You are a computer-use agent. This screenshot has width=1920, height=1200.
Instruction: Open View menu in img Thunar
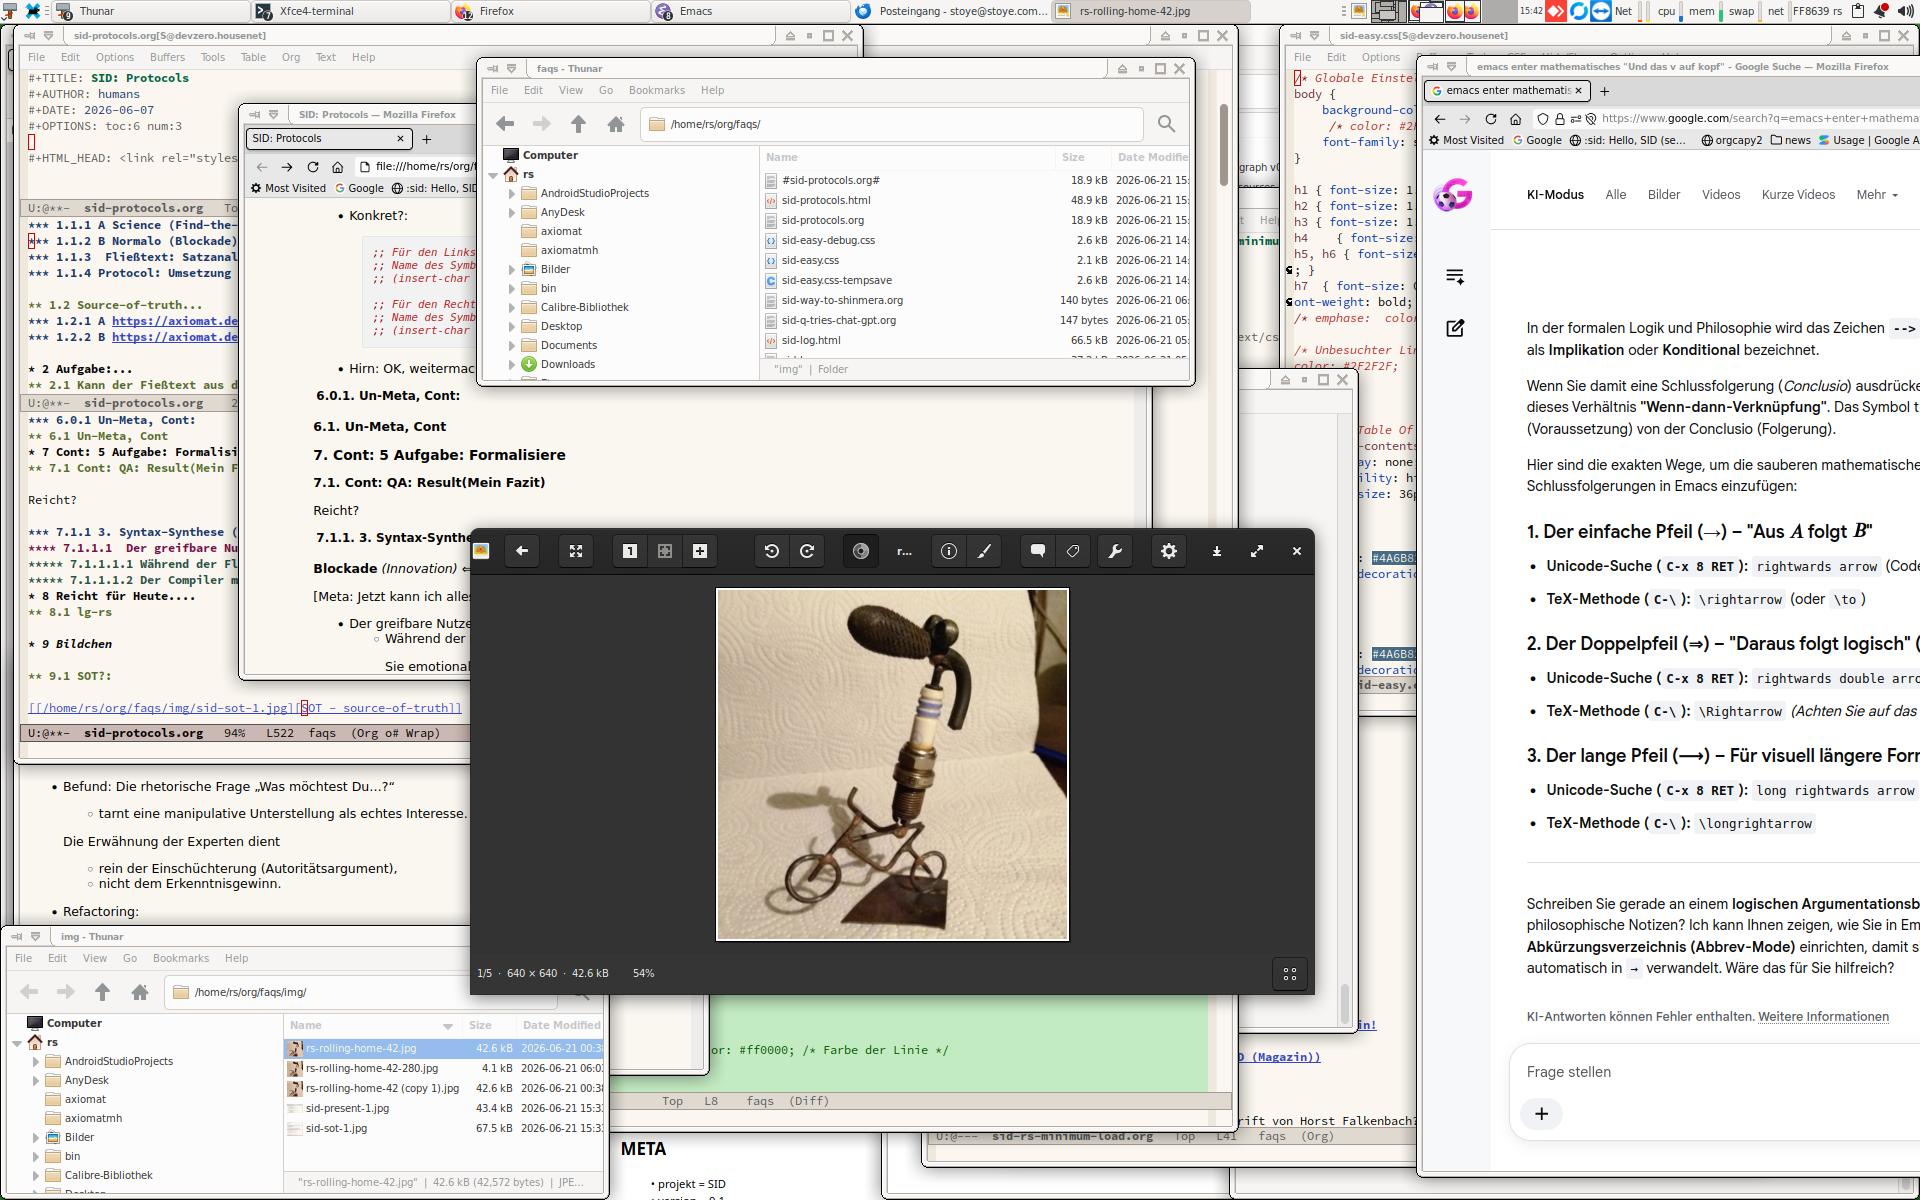tap(95, 958)
